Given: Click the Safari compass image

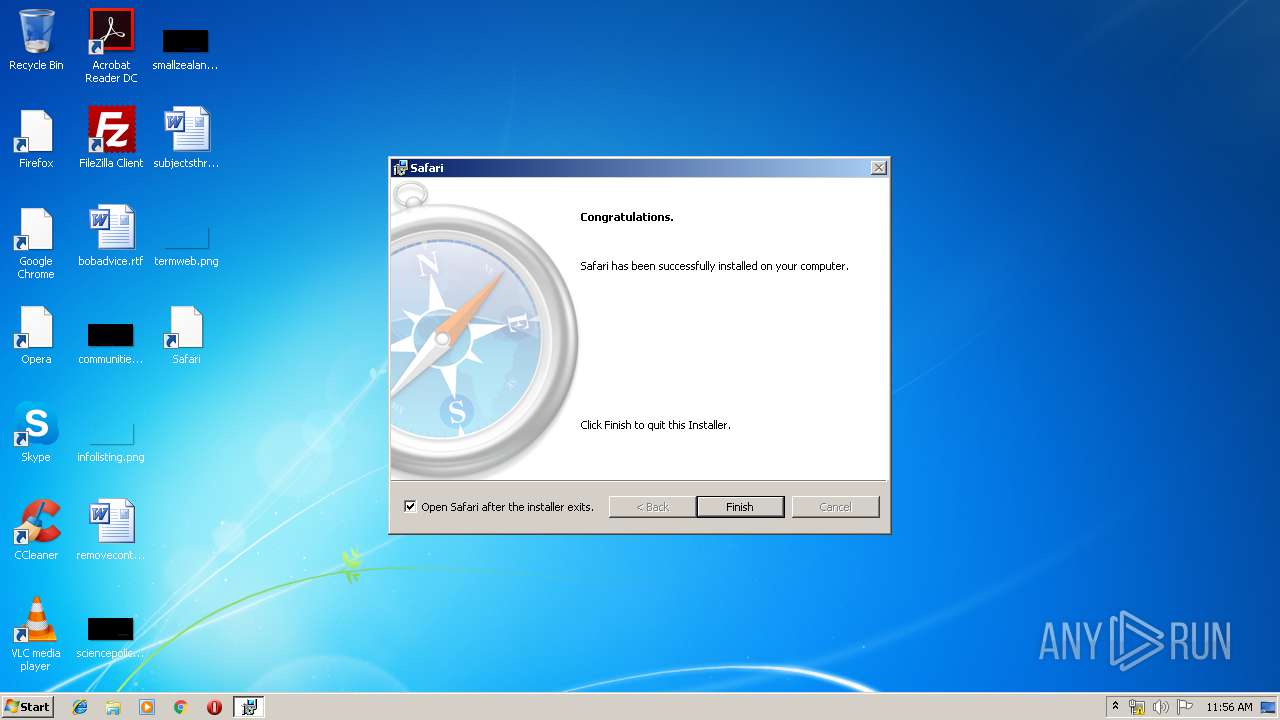Looking at the screenshot, I should point(484,330).
